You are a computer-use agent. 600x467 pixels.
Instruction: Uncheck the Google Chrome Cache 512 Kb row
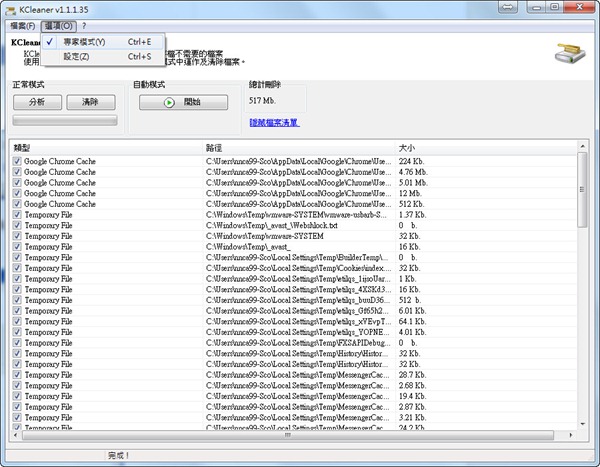(17, 204)
